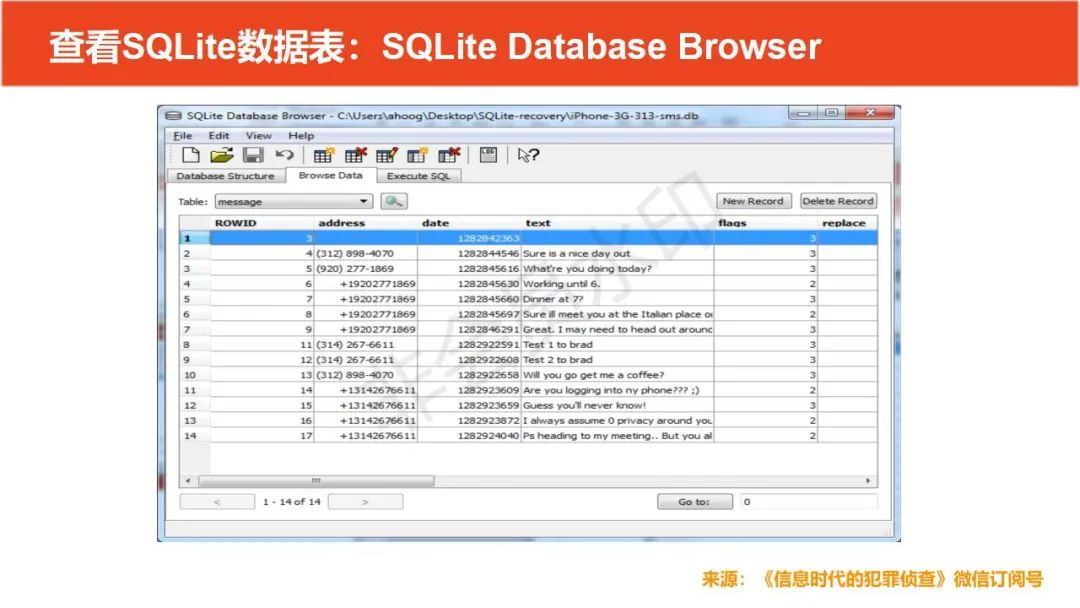This screenshot has width=1080, height=608.
Task: Click the cell 'Working until 6.'
Action: (618, 284)
